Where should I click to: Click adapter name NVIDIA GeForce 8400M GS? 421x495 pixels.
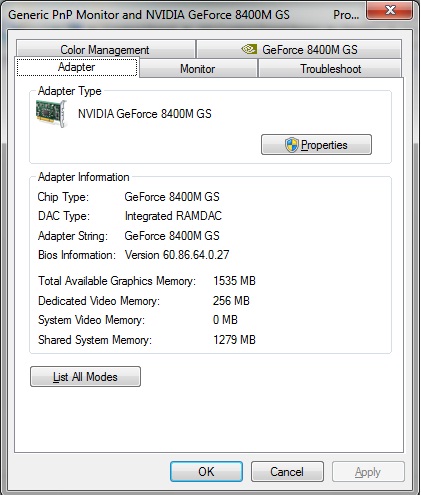145,114
